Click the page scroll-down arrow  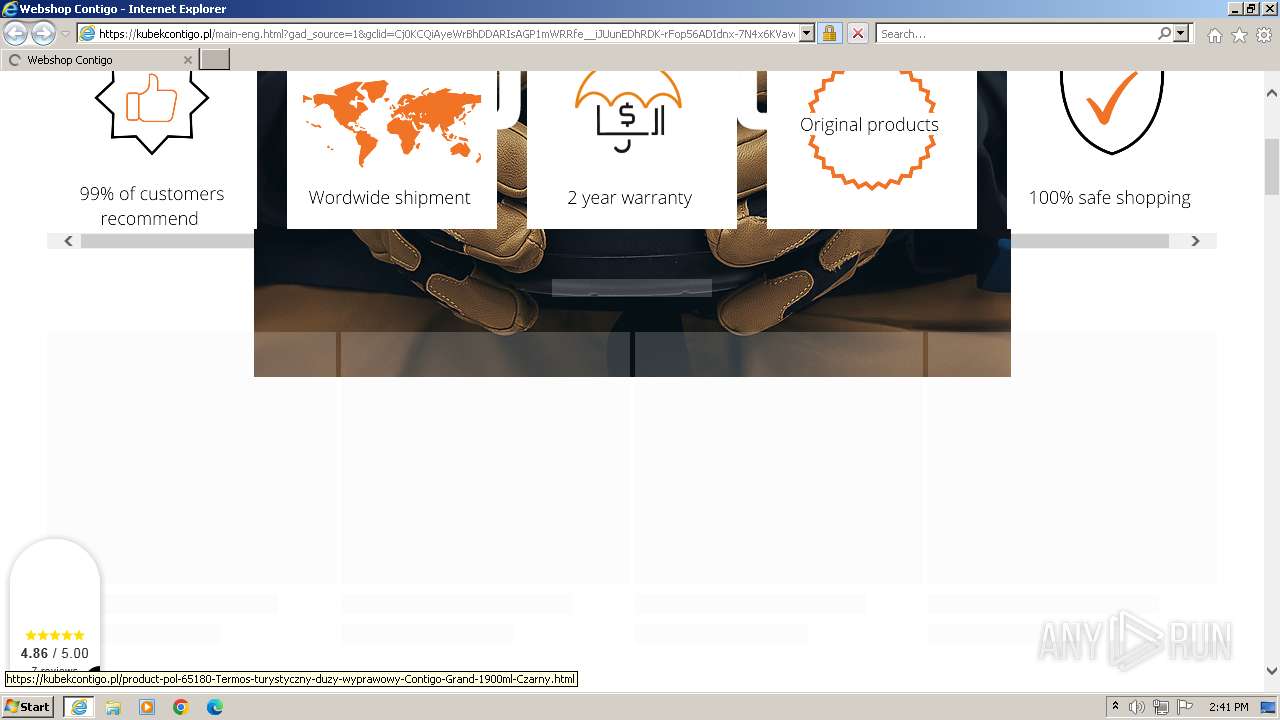[1271, 671]
